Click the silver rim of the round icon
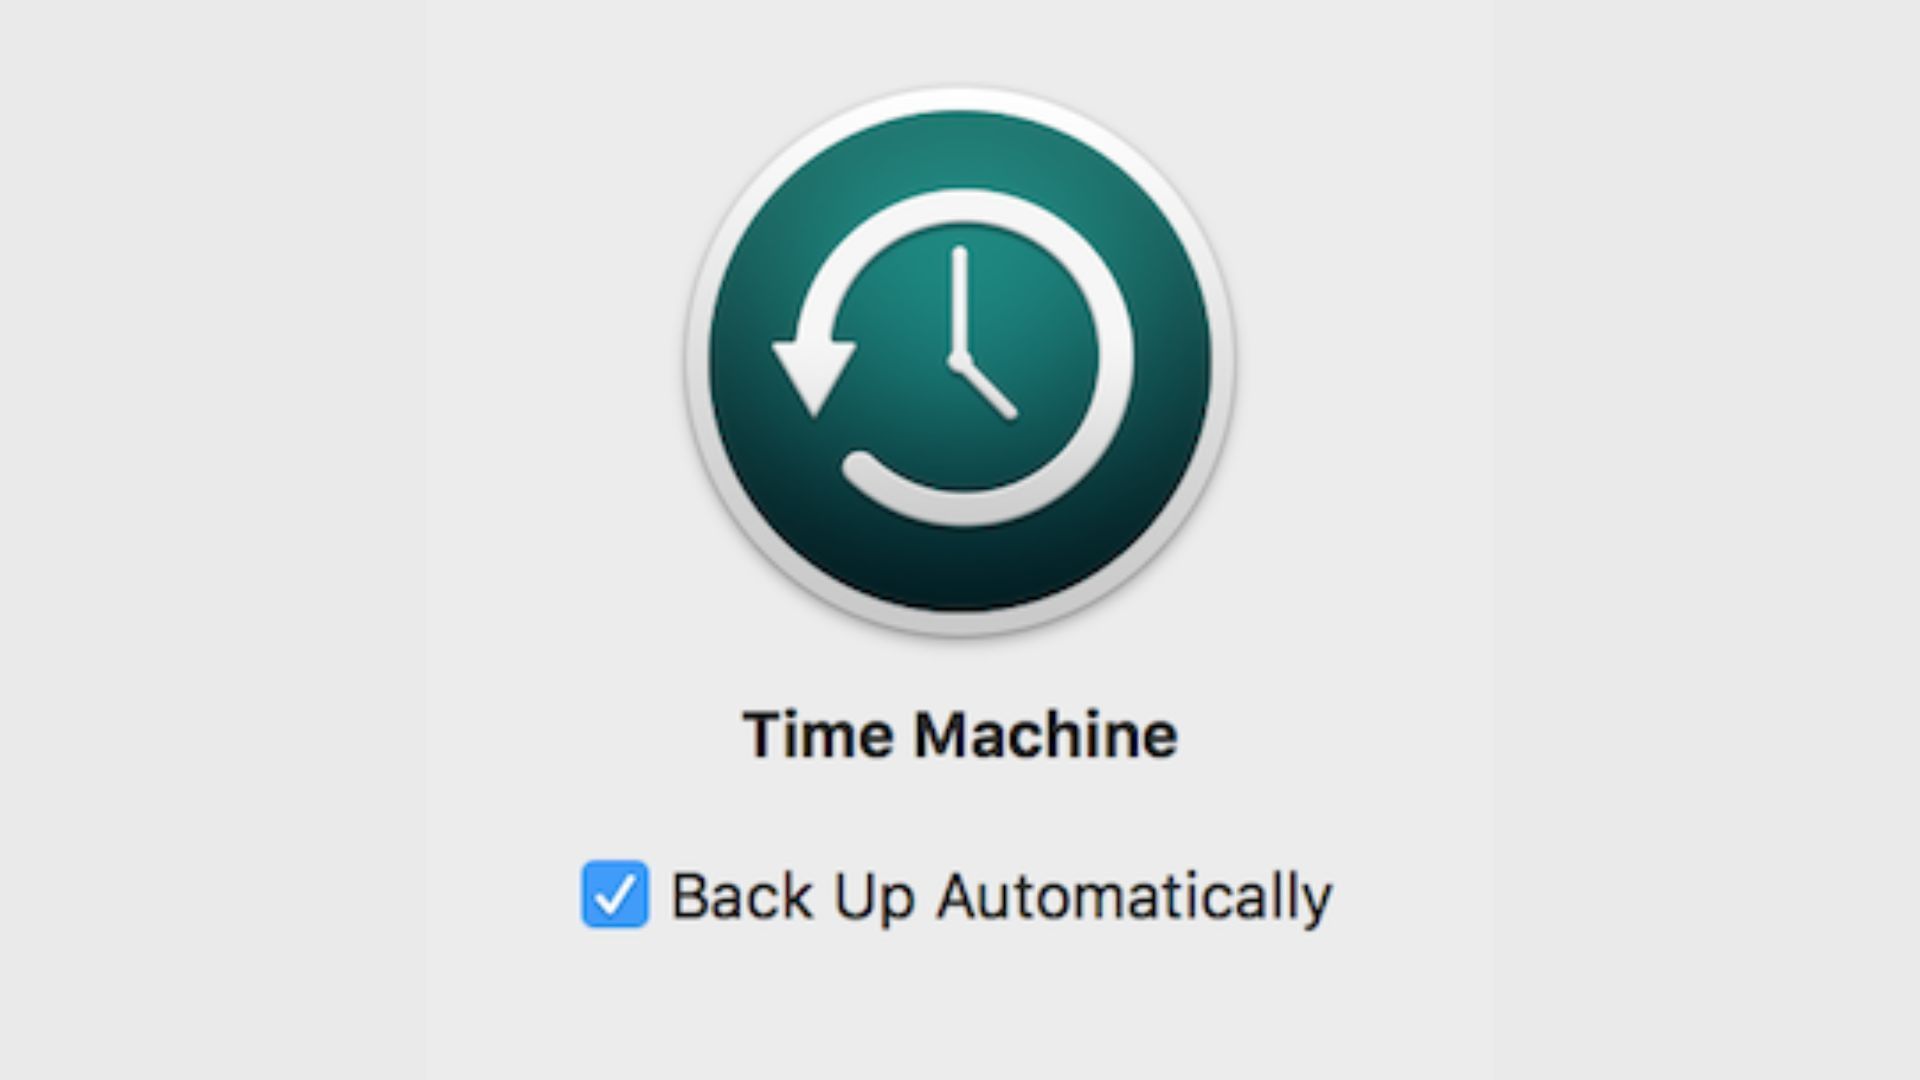The height and width of the screenshot is (1080, 1920). pos(960,98)
